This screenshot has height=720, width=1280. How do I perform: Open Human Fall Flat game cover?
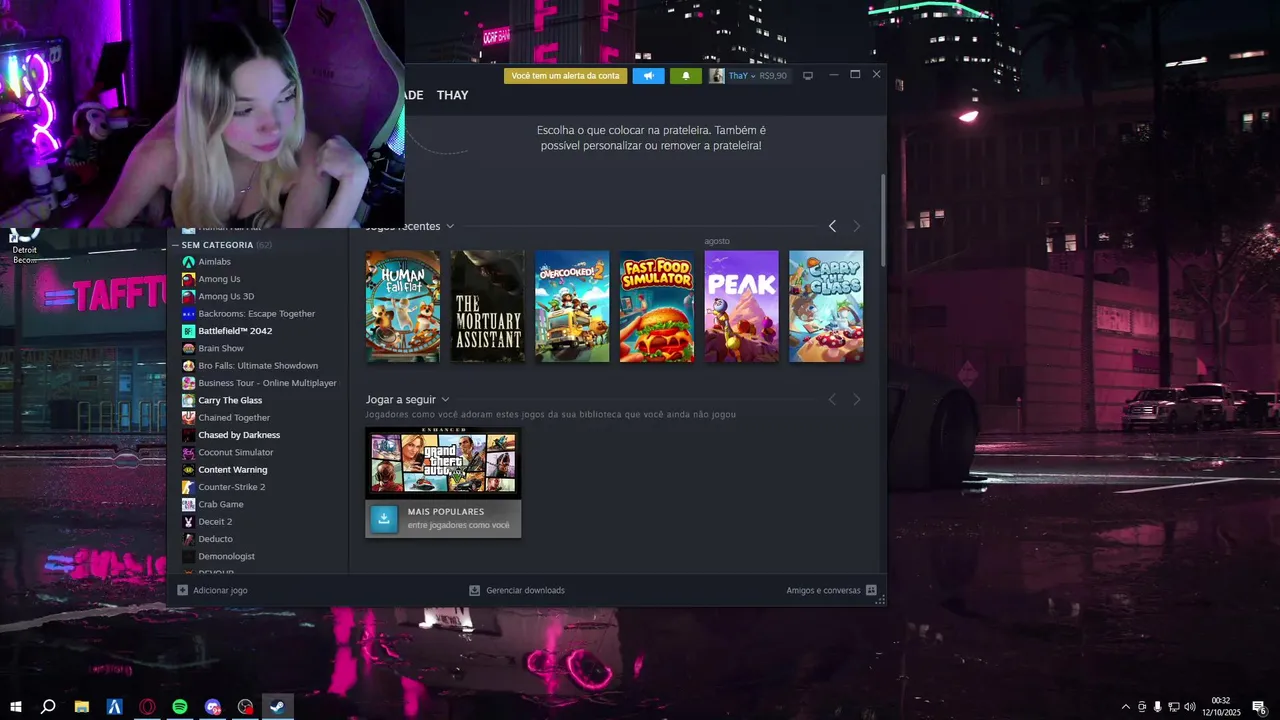(402, 306)
